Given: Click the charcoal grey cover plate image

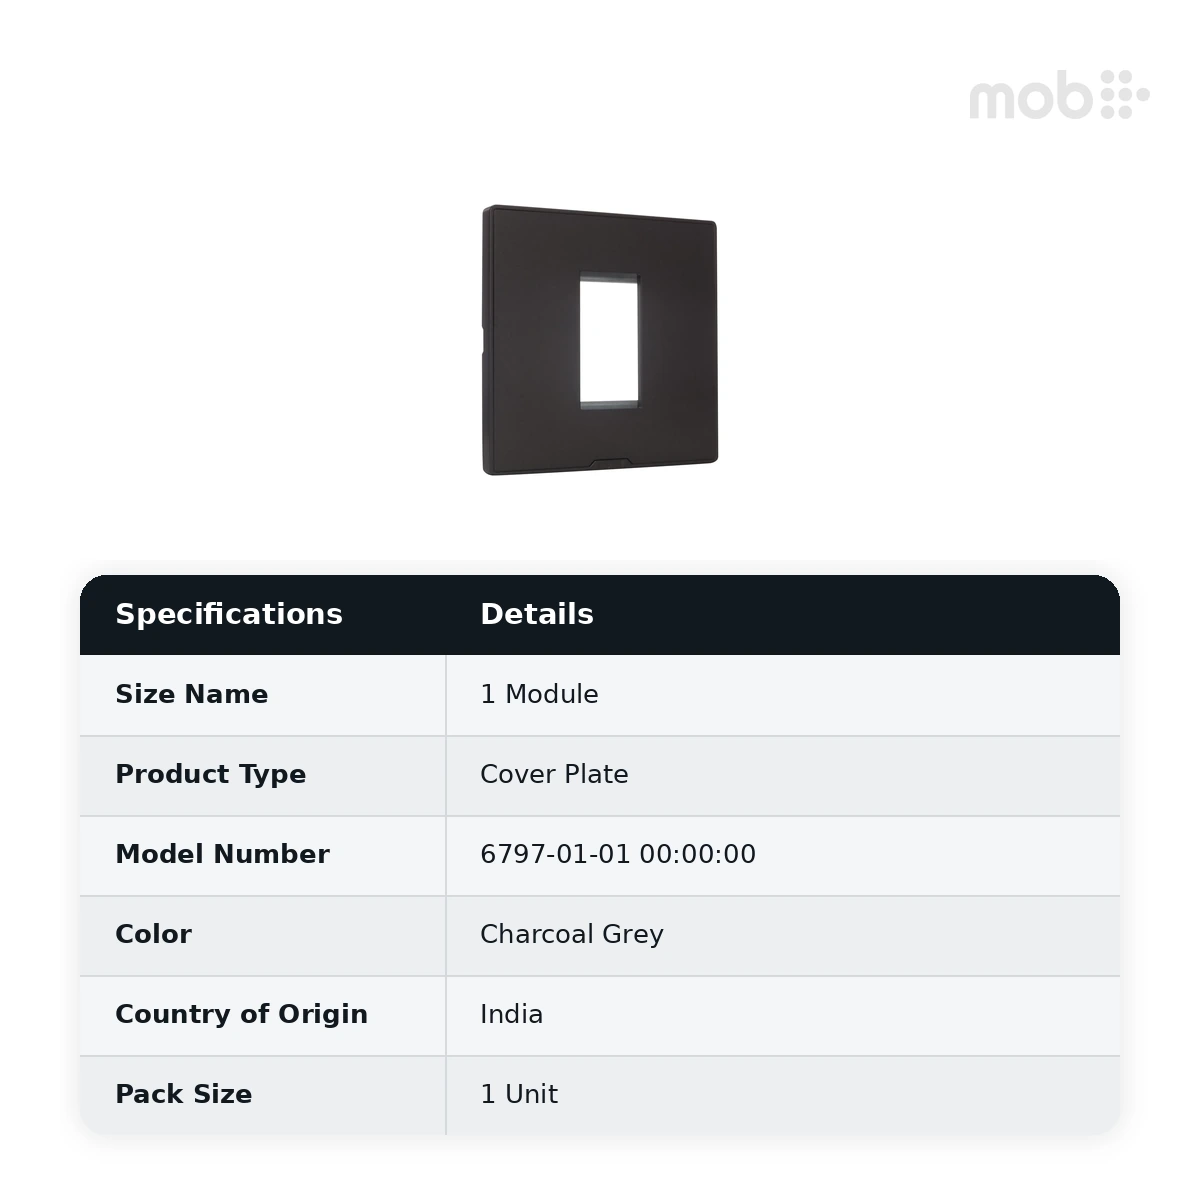Looking at the screenshot, I should pos(600,340).
